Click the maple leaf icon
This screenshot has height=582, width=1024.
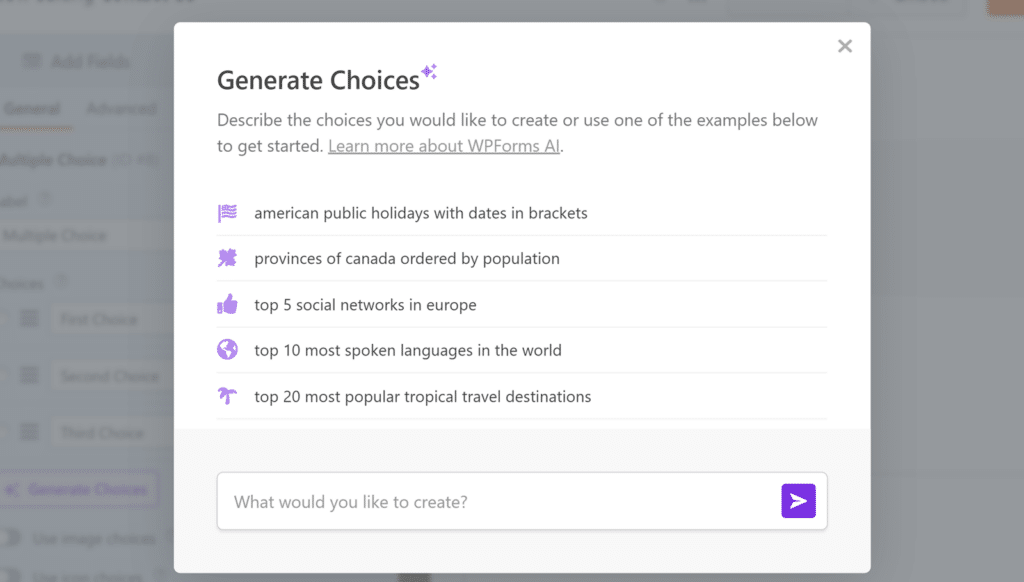[x=227, y=258]
